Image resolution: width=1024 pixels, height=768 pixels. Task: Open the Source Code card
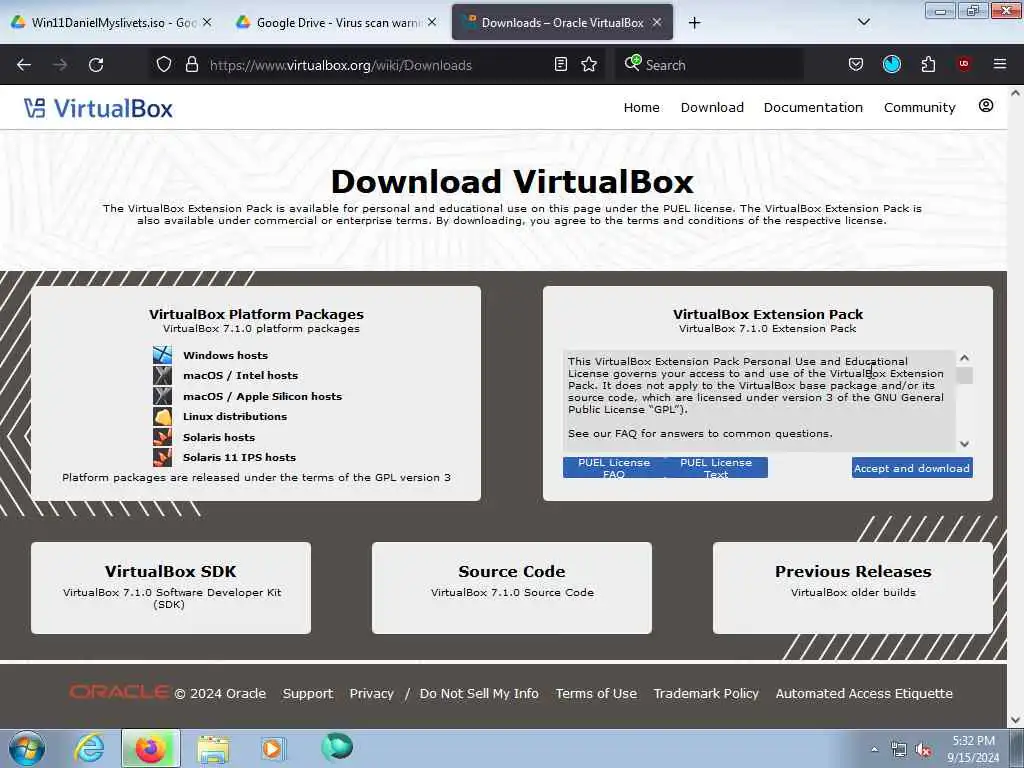pos(512,587)
